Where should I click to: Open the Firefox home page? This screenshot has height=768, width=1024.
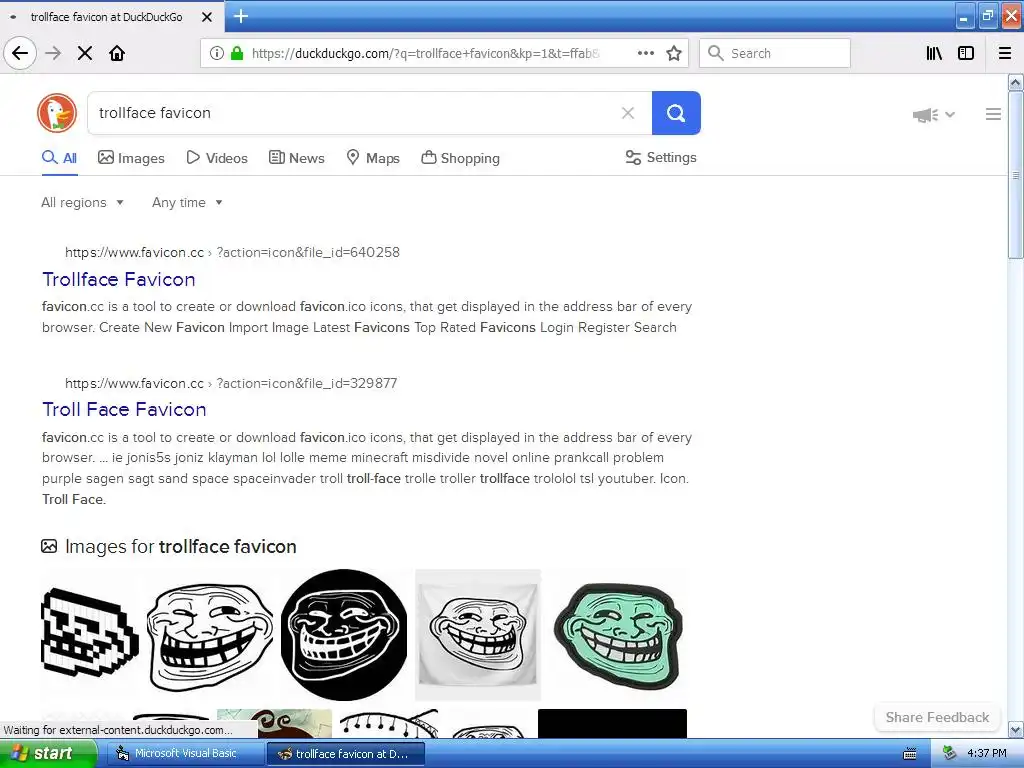click(x=117, y=53)
